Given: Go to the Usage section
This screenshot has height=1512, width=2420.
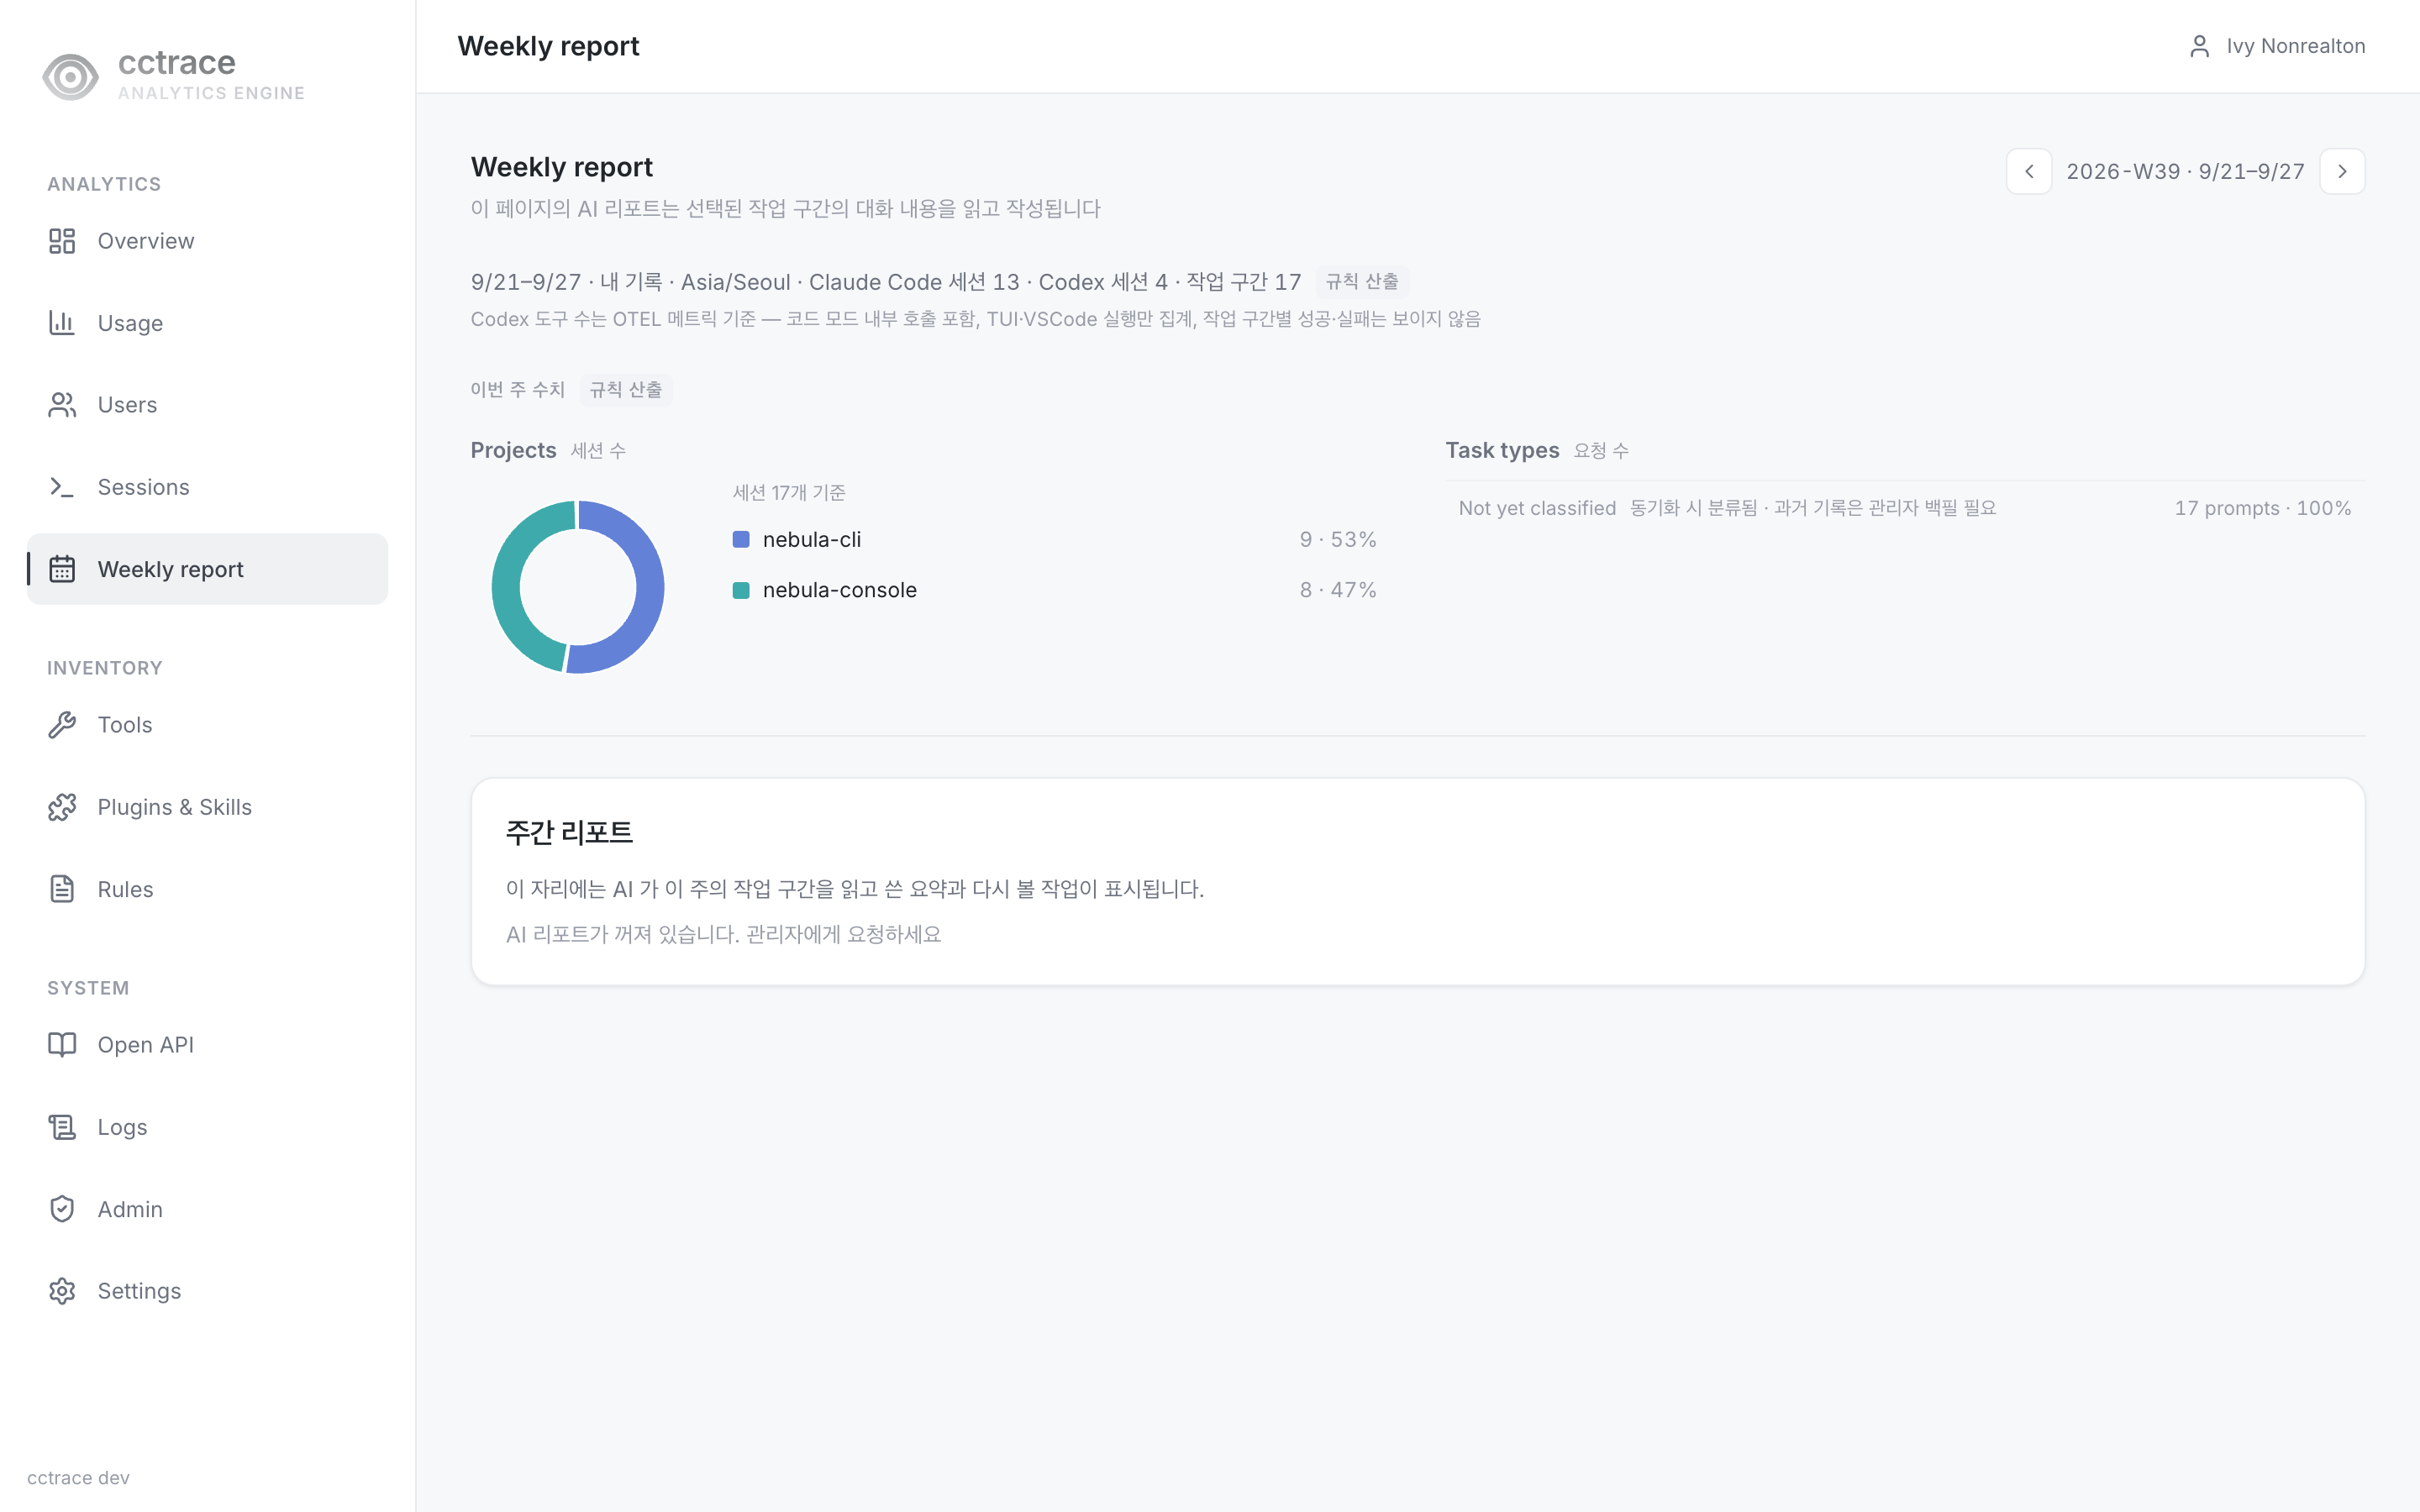Looking at the screenshot, I should 207,323.
